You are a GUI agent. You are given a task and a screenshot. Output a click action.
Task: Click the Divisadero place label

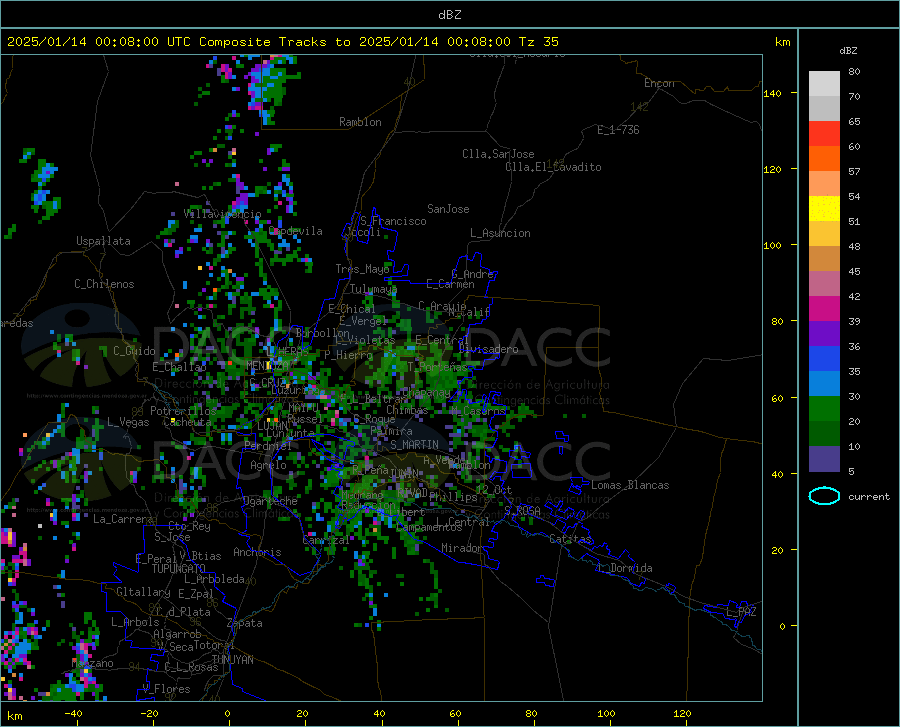(488, 349)
